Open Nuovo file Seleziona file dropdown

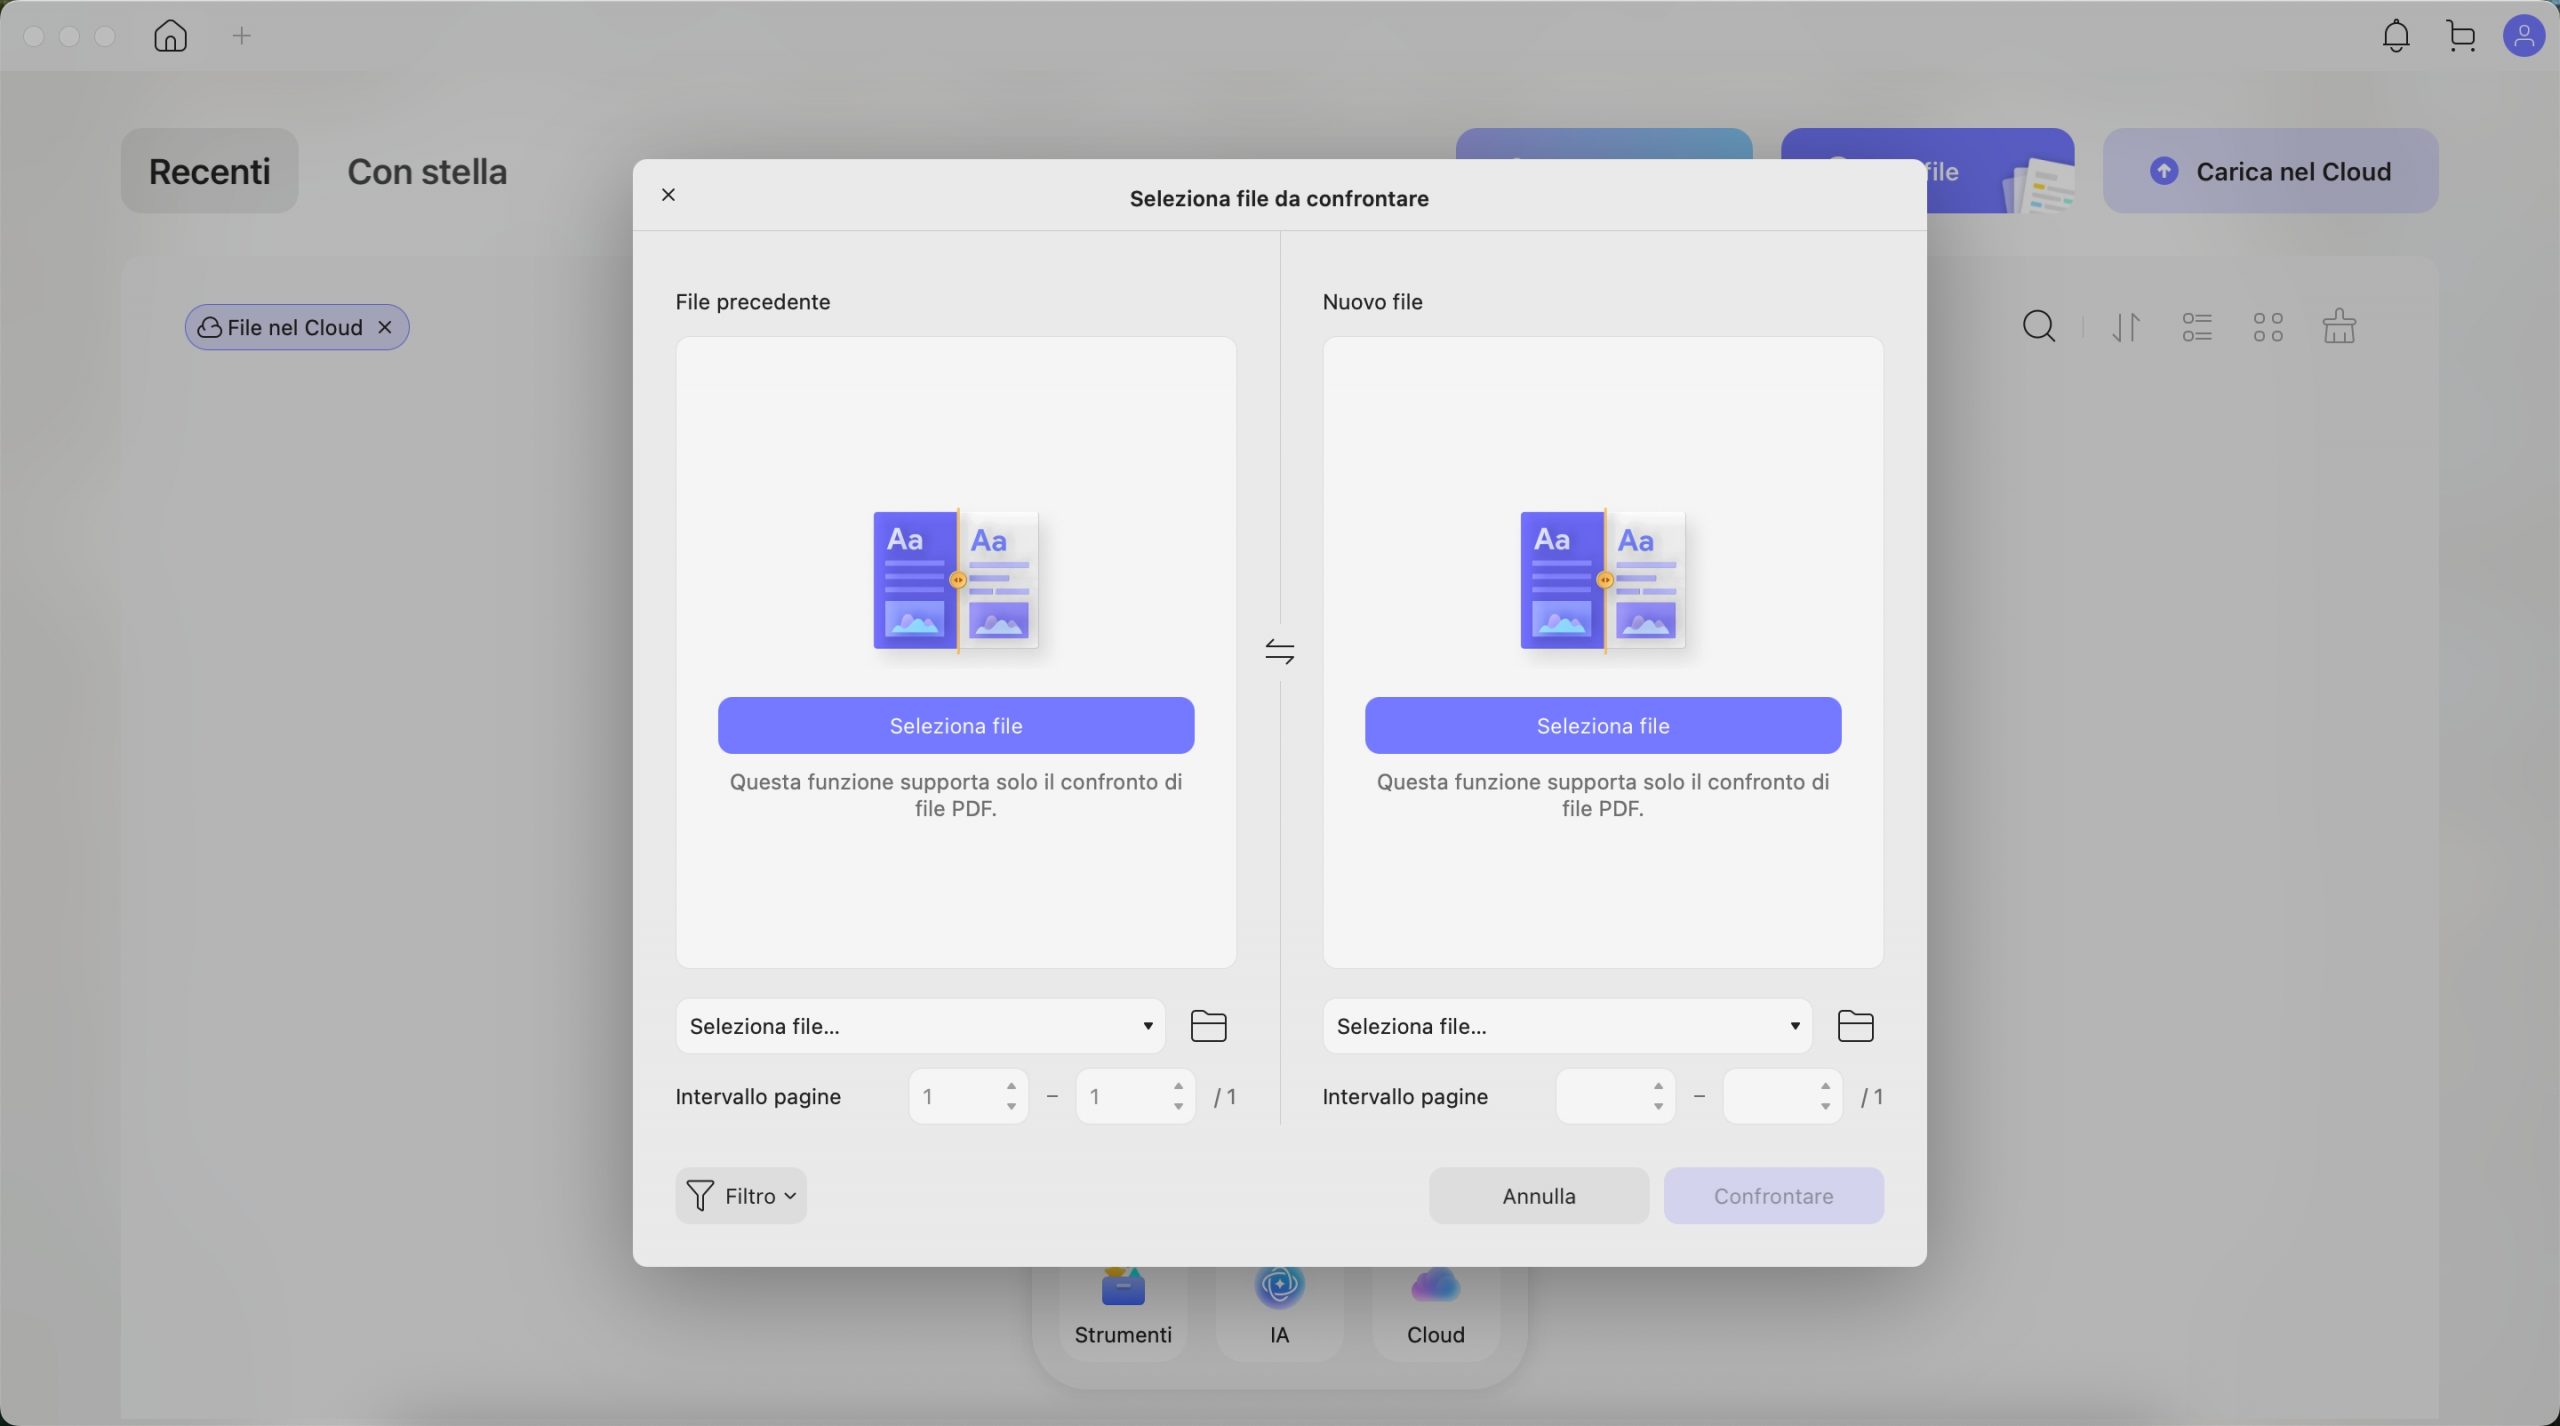pyautogui.click(x=1567, y=1026)
